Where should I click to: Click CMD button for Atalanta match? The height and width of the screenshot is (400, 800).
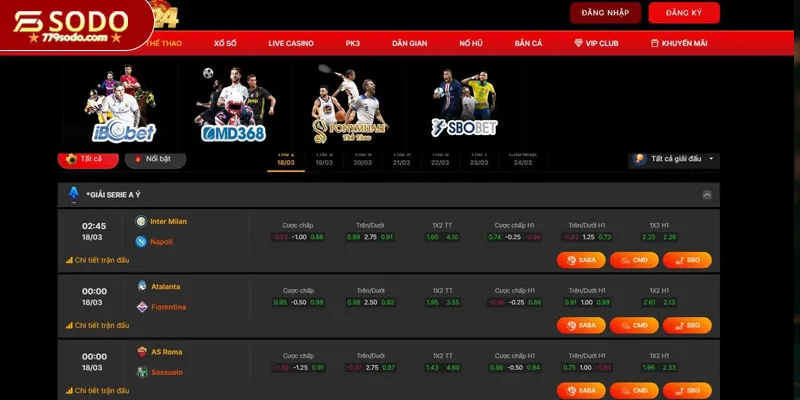[x=634, y=326]
